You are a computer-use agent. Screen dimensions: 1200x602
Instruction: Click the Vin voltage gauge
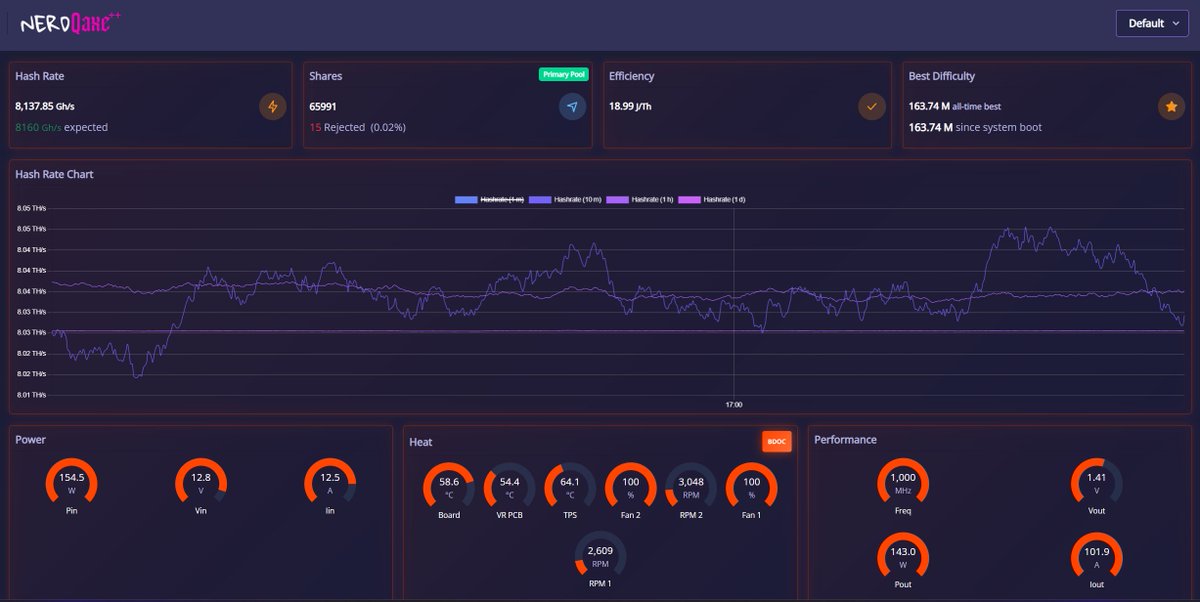[x=201, y=484]
